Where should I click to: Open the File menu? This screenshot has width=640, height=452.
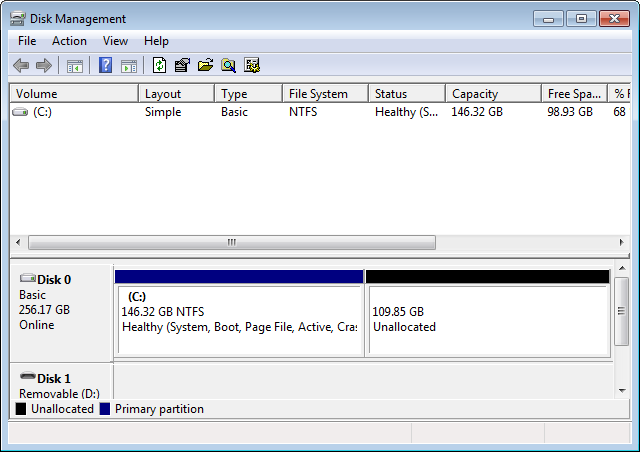(x=27, y=41)
